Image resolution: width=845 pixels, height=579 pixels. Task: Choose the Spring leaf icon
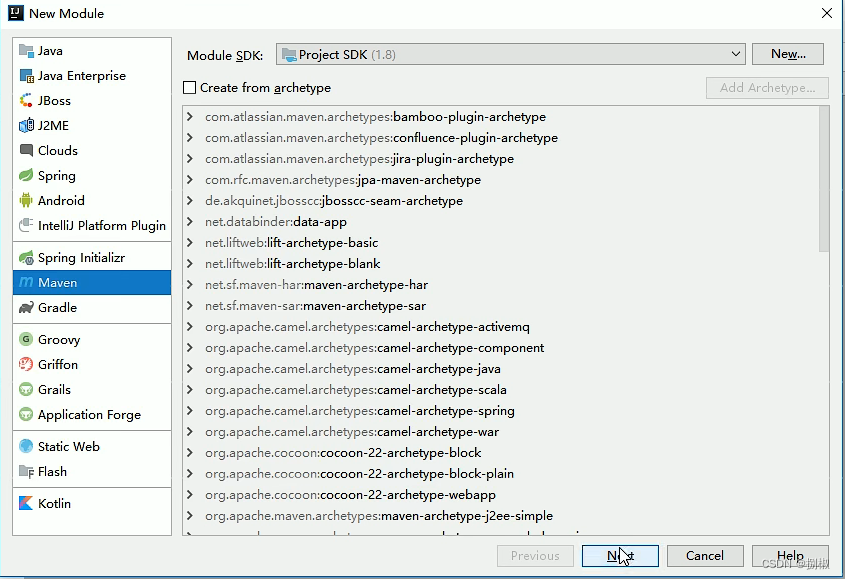26,176
